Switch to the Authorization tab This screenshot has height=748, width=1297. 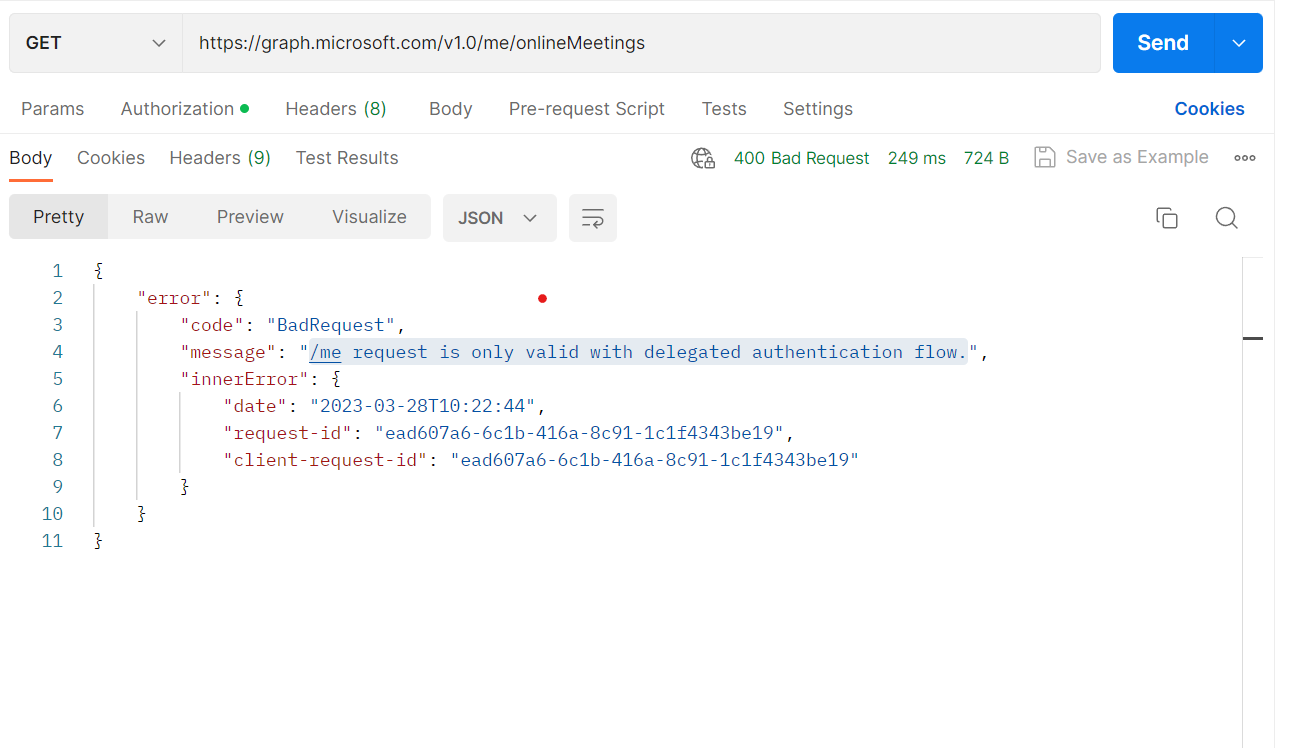pyautogui.click(x=178, y=108)
